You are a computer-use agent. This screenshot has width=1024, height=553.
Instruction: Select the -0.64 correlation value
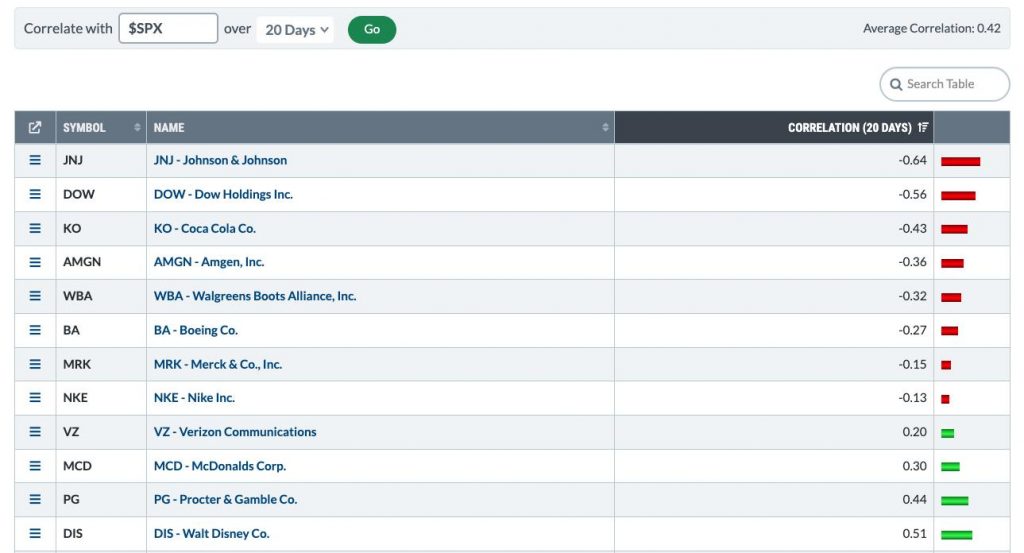tap(912, 160)
